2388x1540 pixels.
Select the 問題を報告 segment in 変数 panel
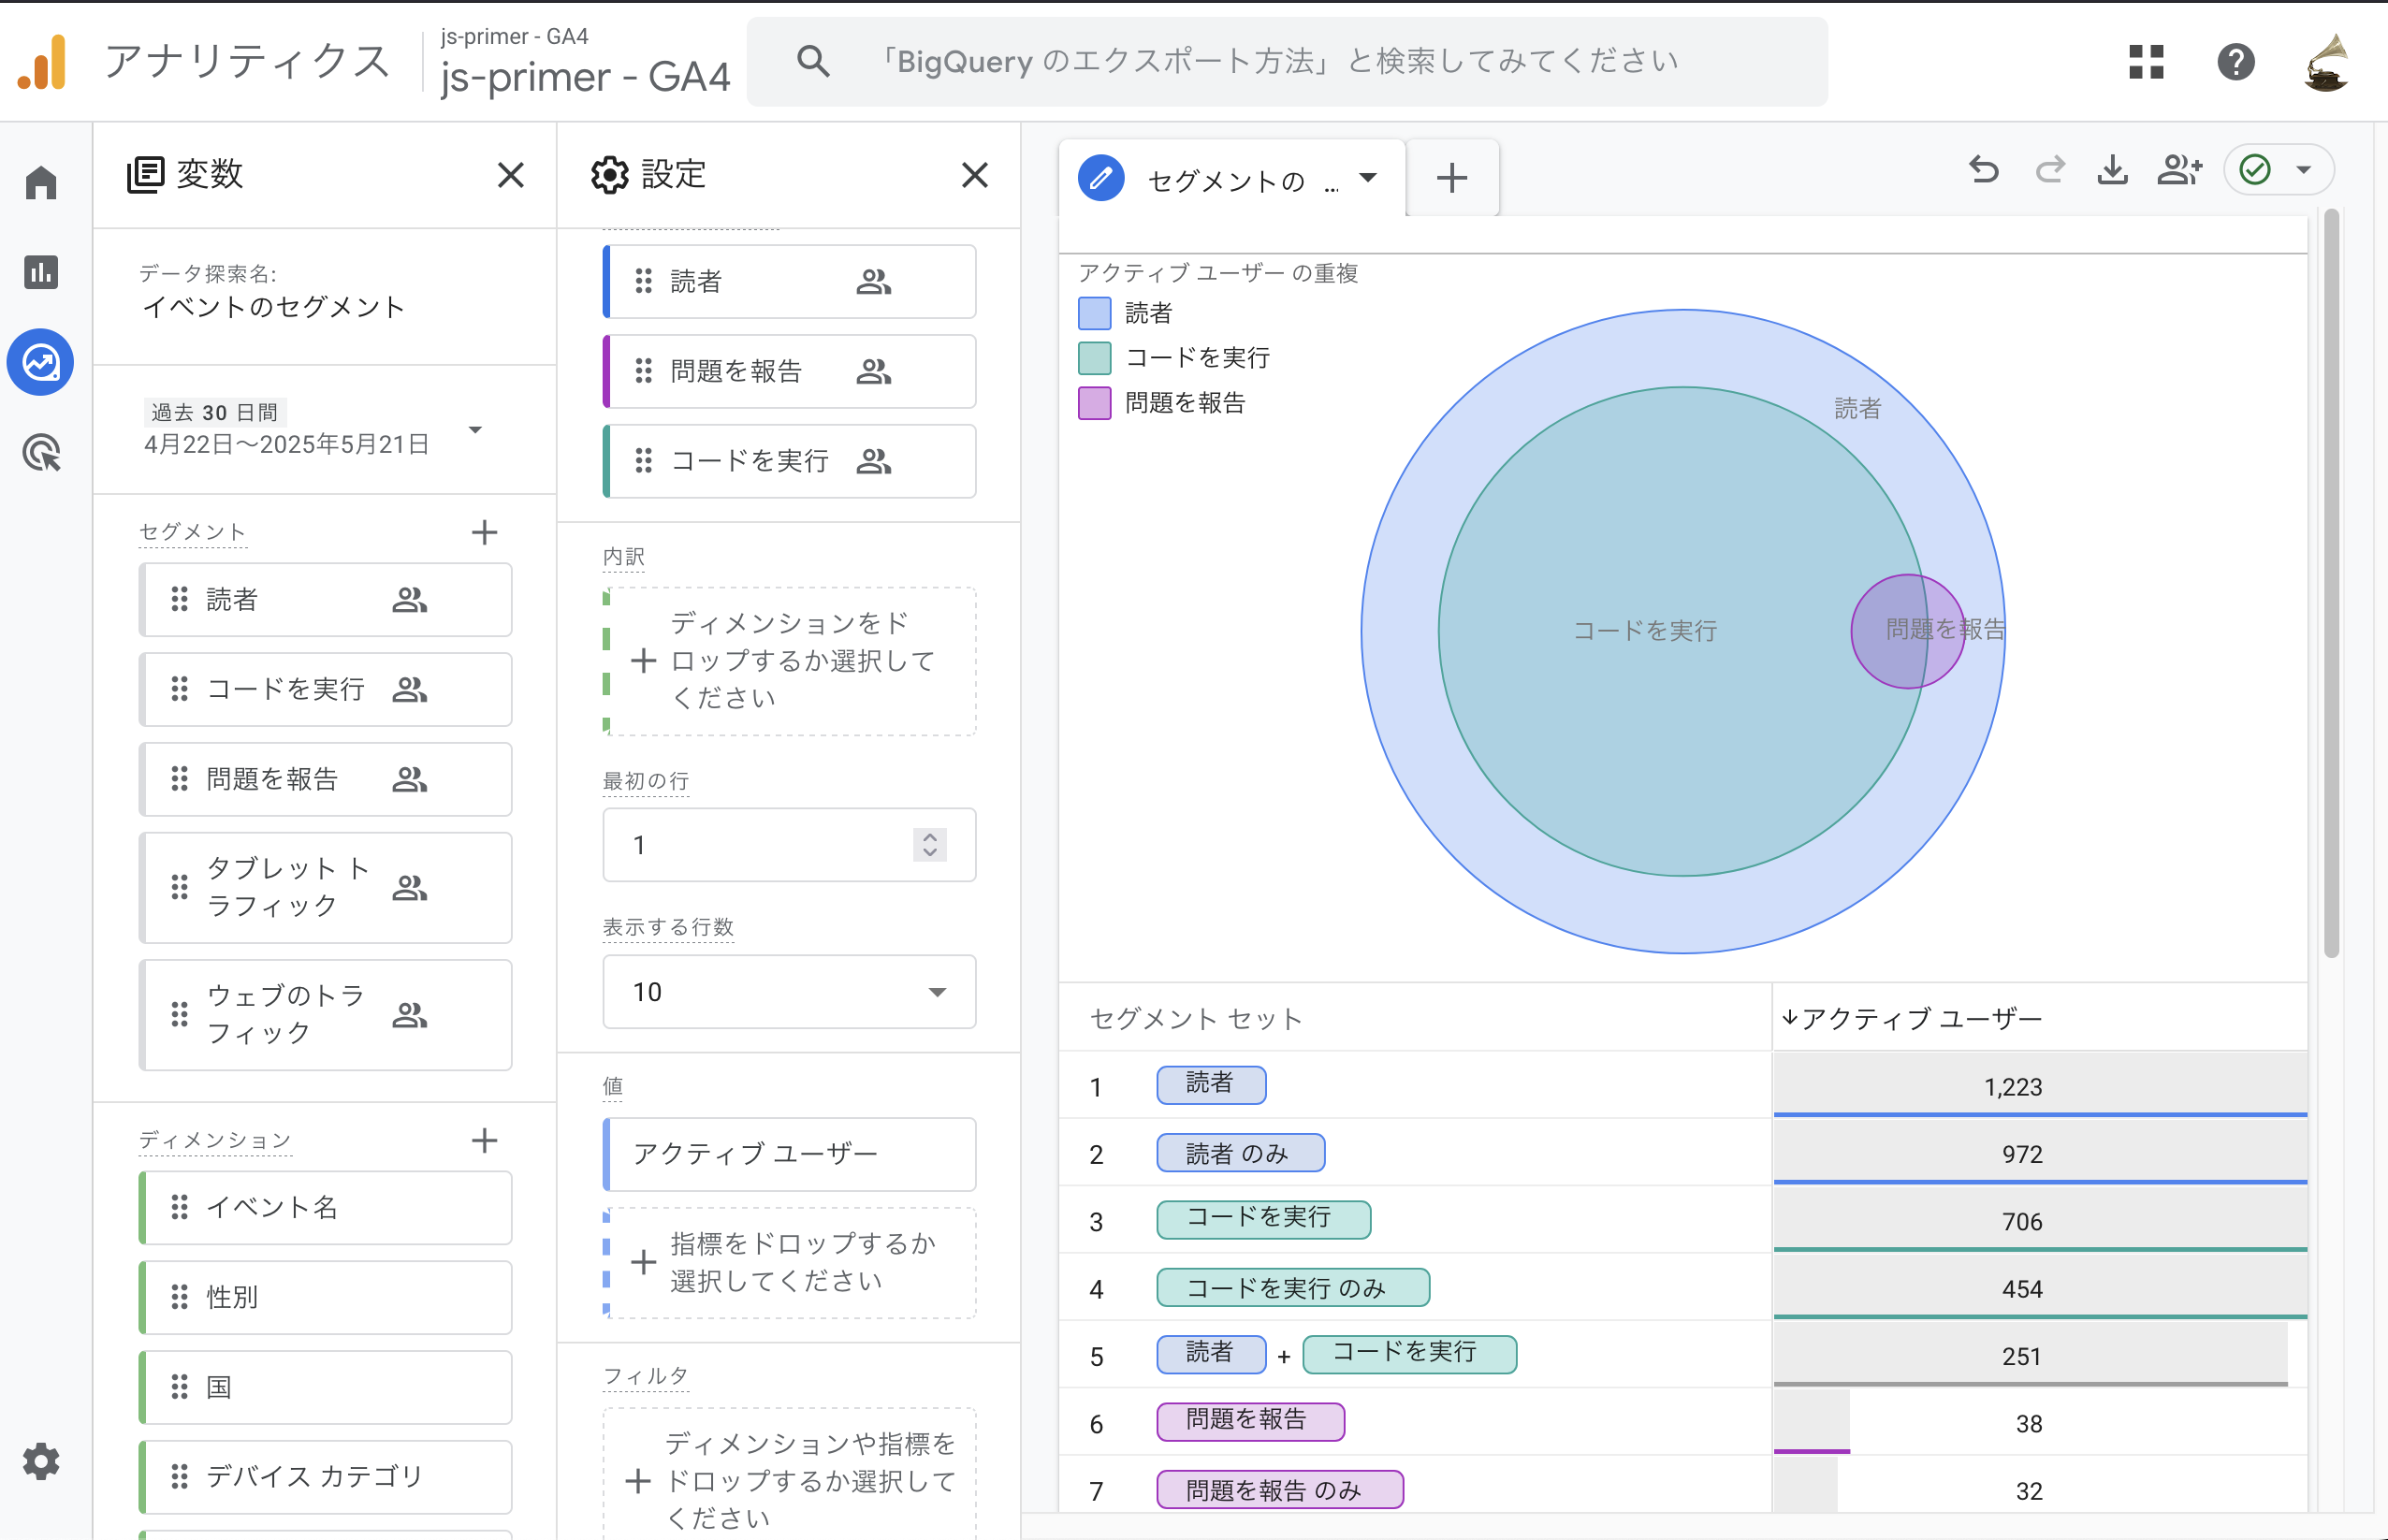326,780
